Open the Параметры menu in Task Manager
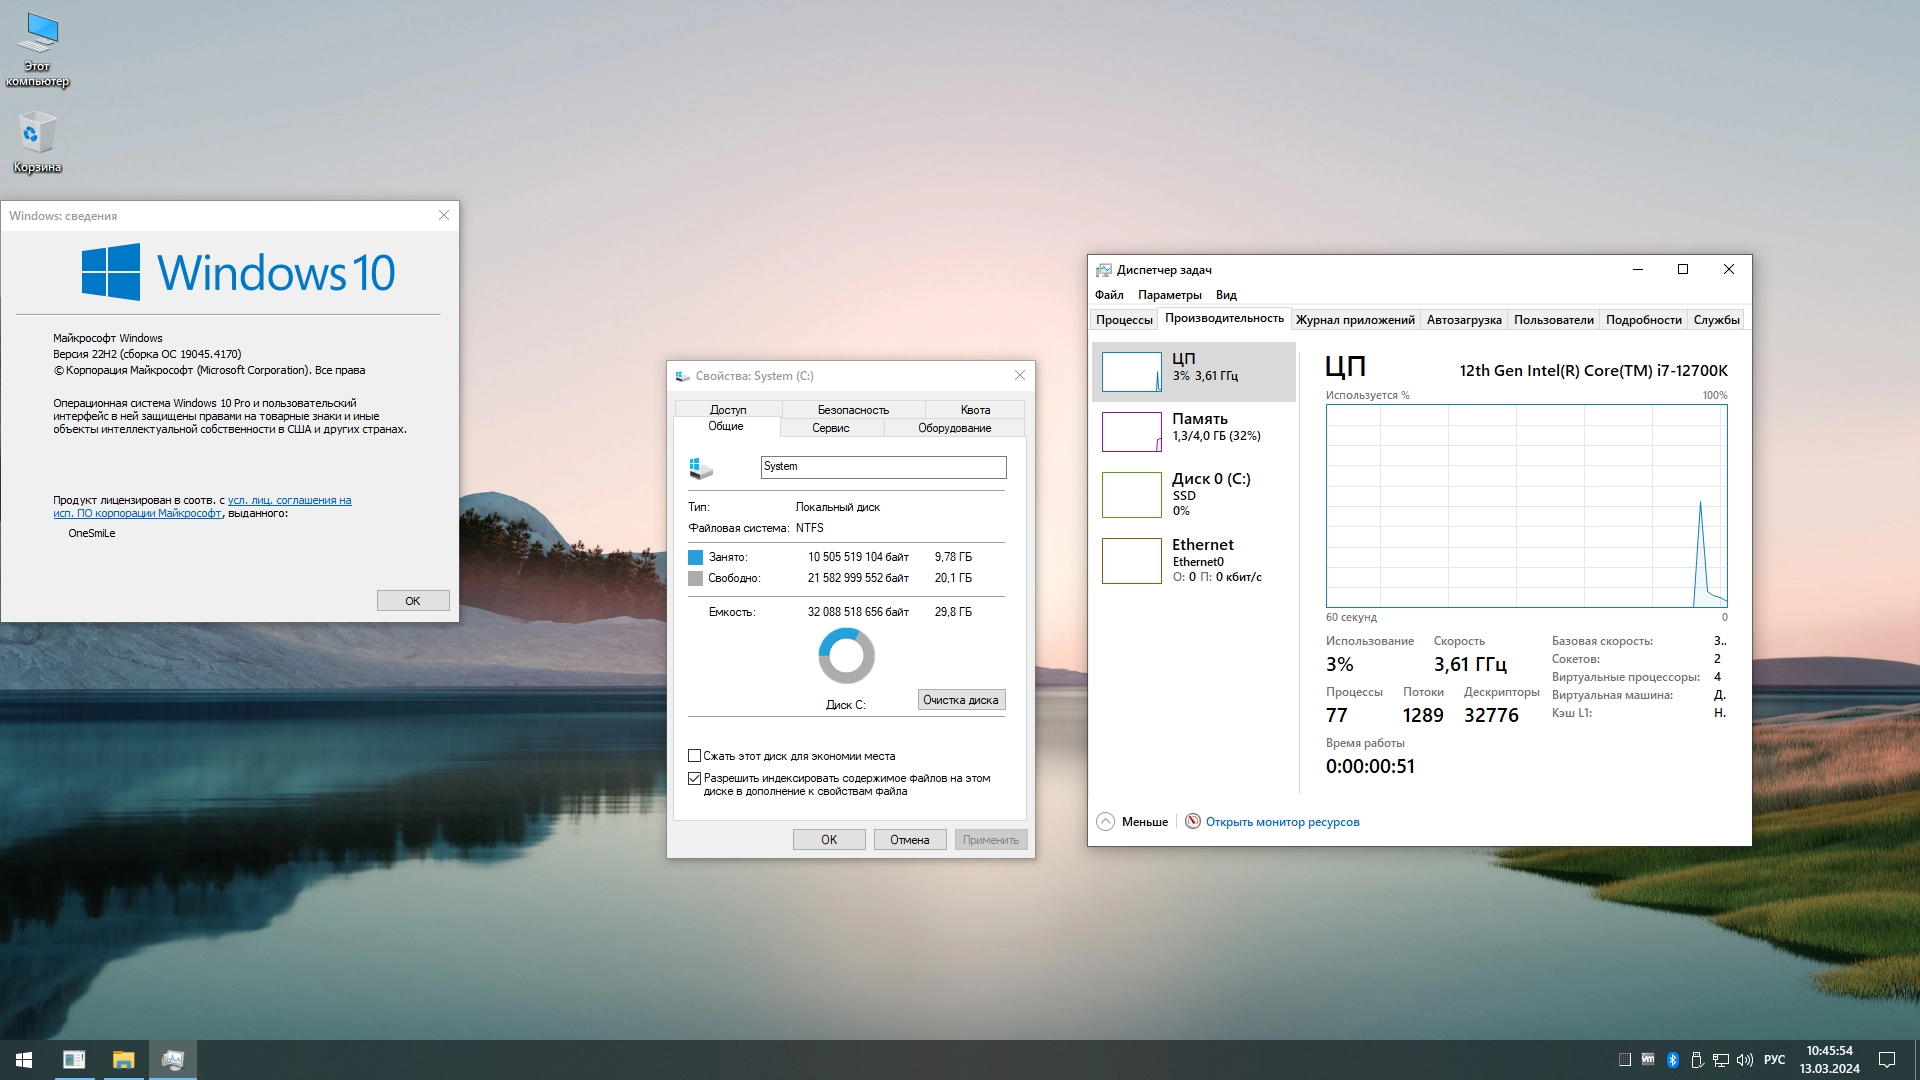 [x=1169, y=295]
